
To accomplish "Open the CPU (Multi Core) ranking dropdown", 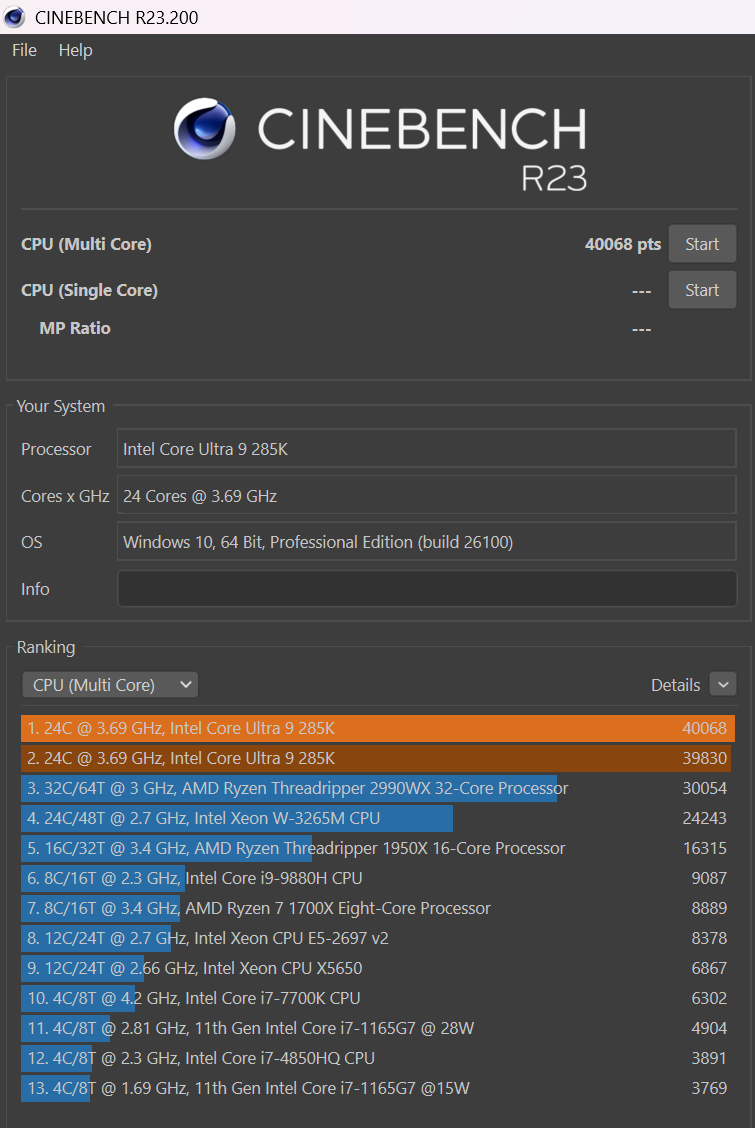I will point(110,685).
